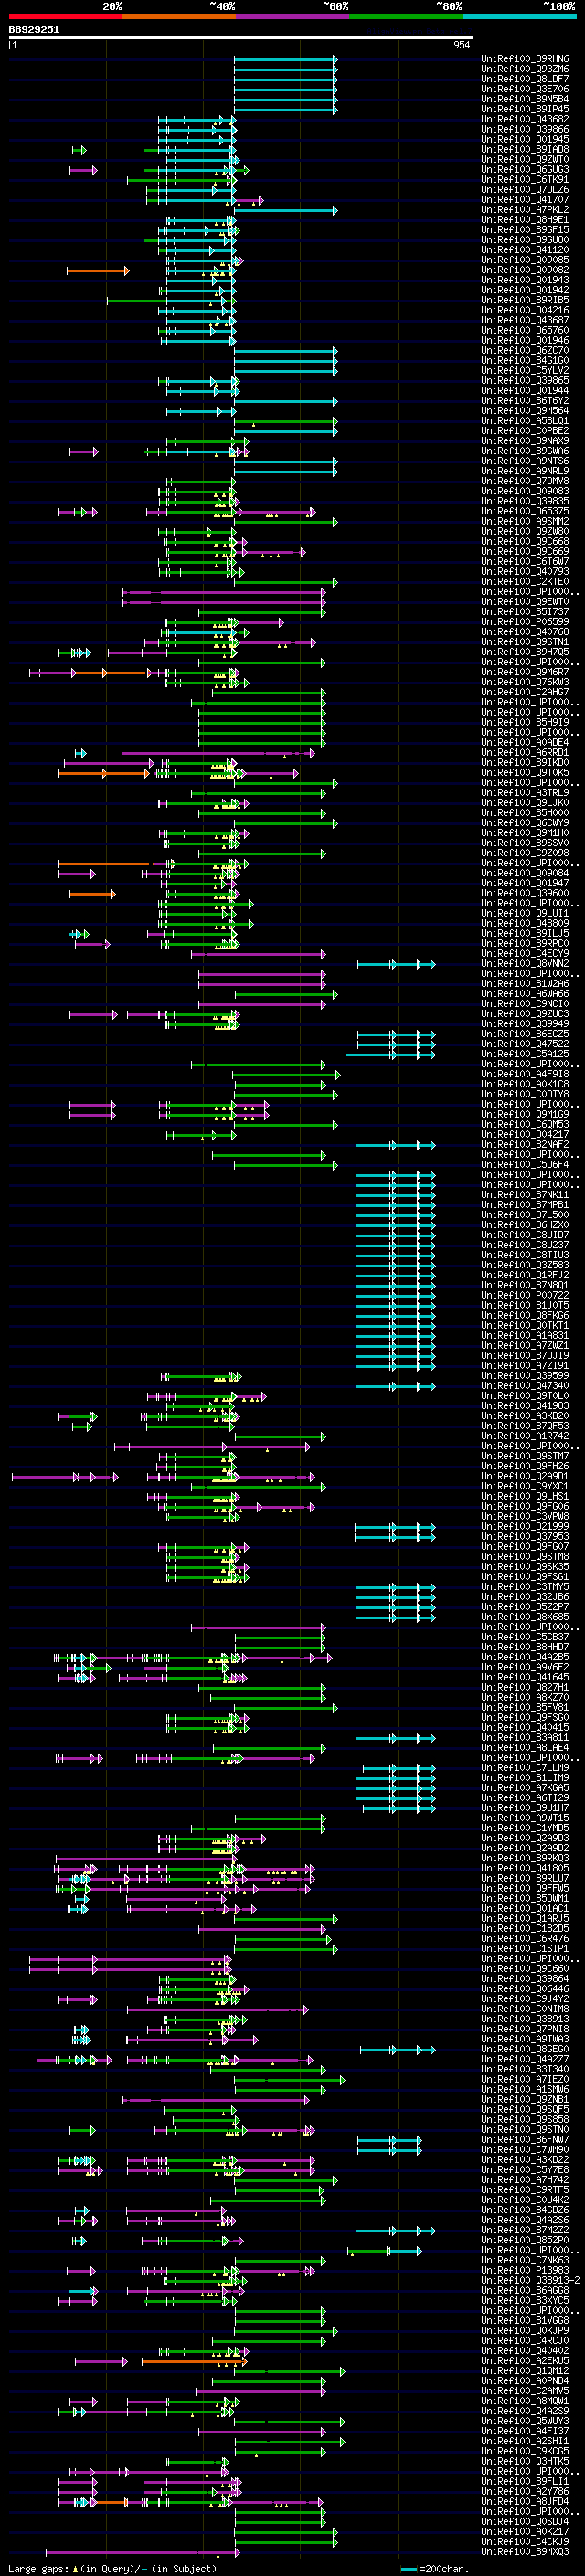Click alignment label UniRef100_C5A125
The width and height of the screenshot is (585, 2576).
click(525, 1054)
